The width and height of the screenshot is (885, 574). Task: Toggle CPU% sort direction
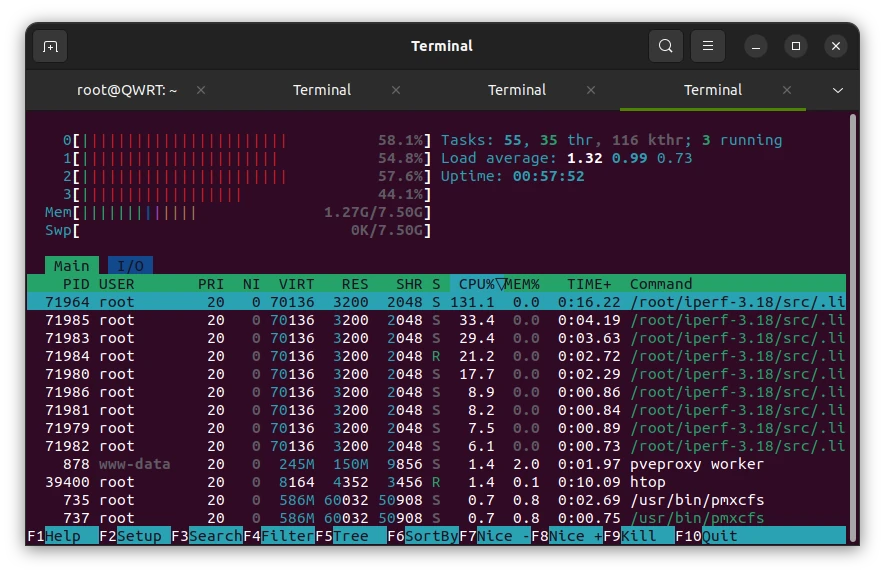tap(477, 284)
